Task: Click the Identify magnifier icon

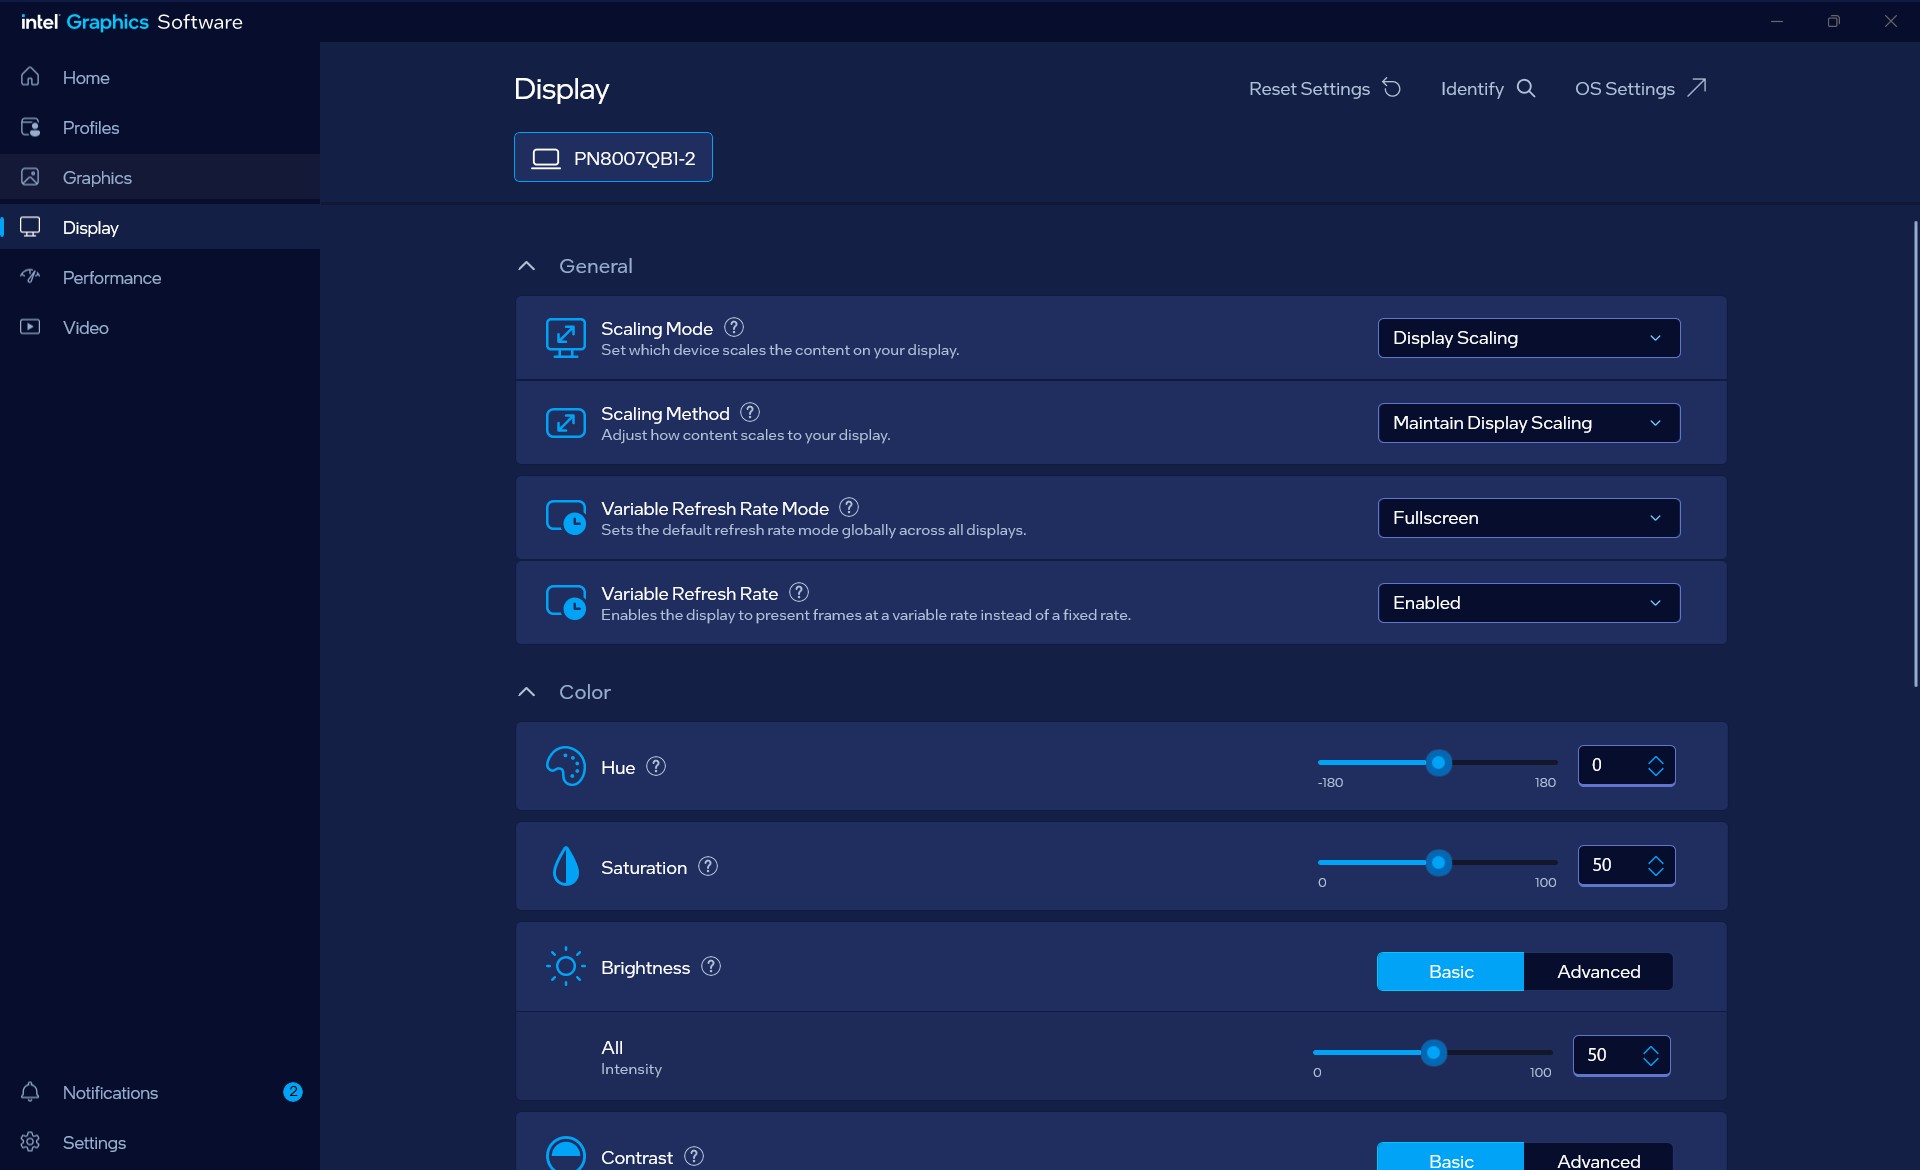Action: (x=1526, y=88)
